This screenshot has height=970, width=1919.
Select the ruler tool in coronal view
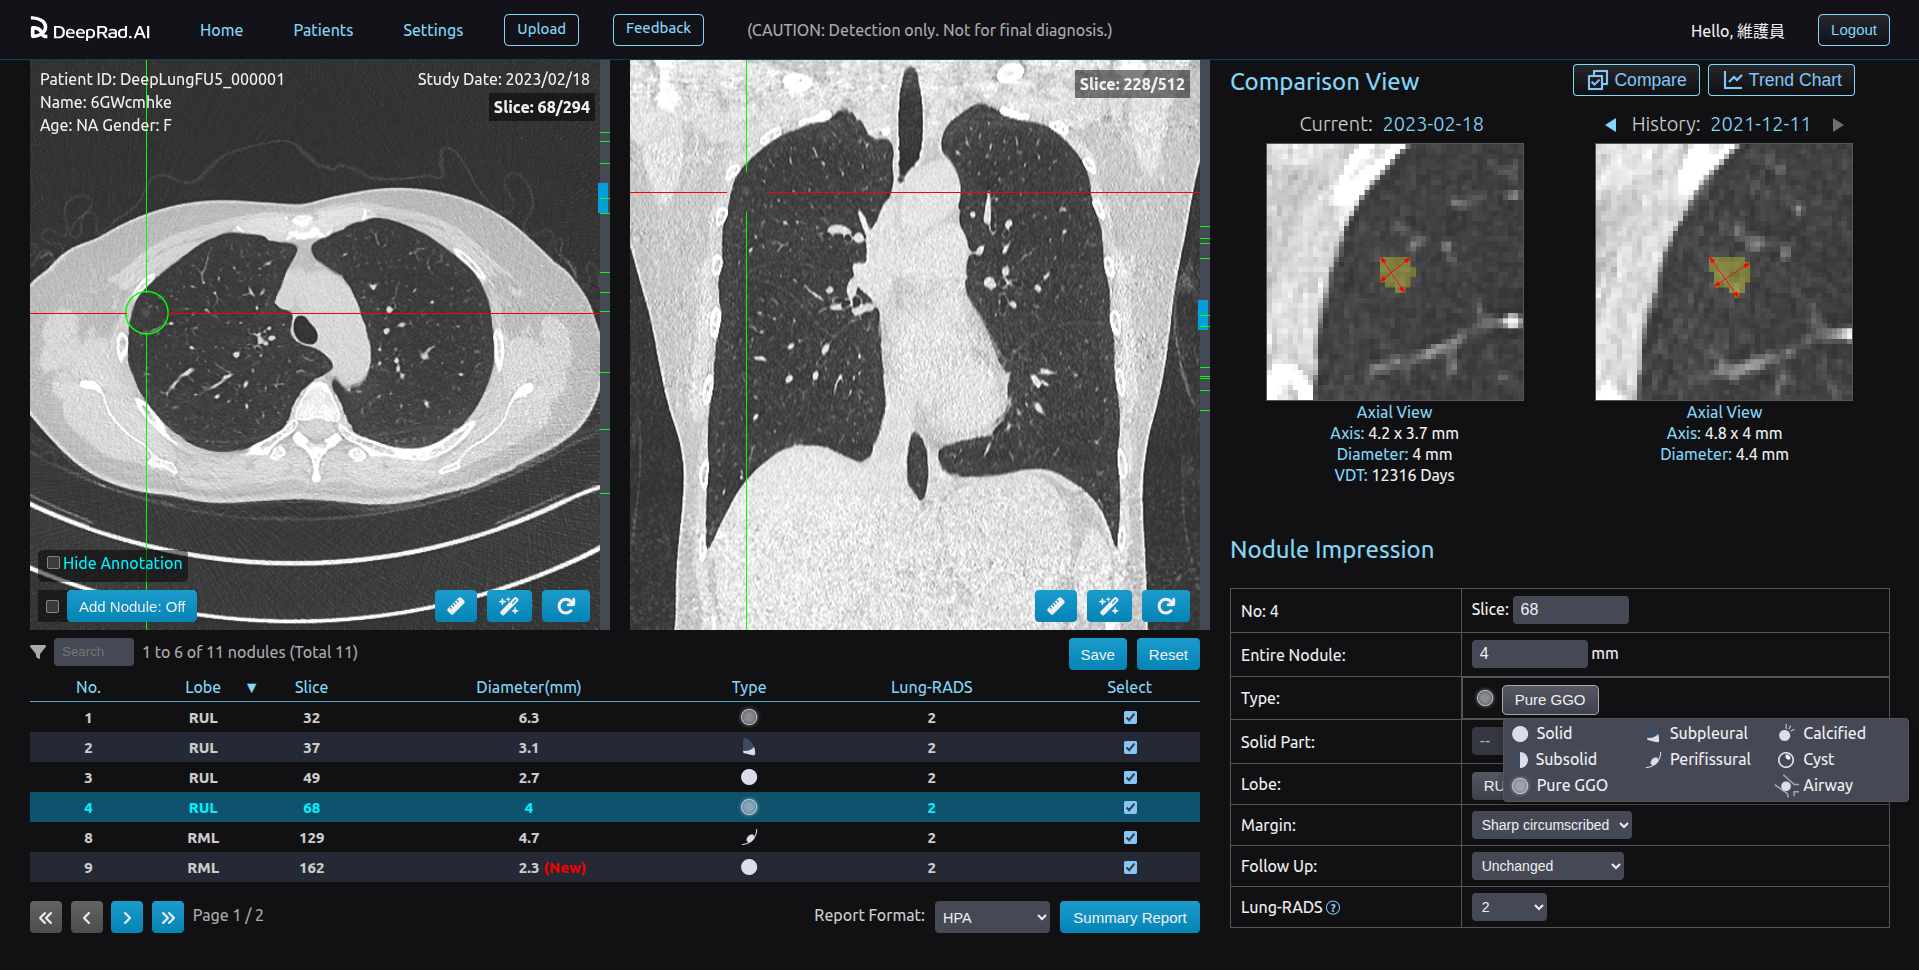[x=1055, y=606]
